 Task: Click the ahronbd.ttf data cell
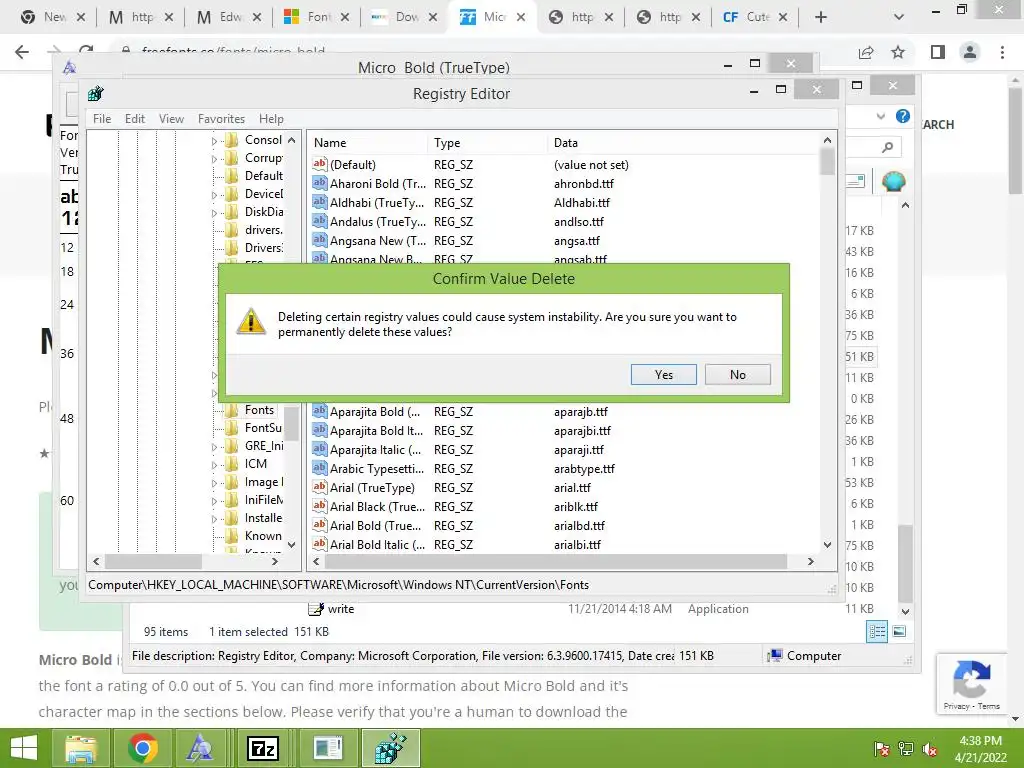[583, 184]
